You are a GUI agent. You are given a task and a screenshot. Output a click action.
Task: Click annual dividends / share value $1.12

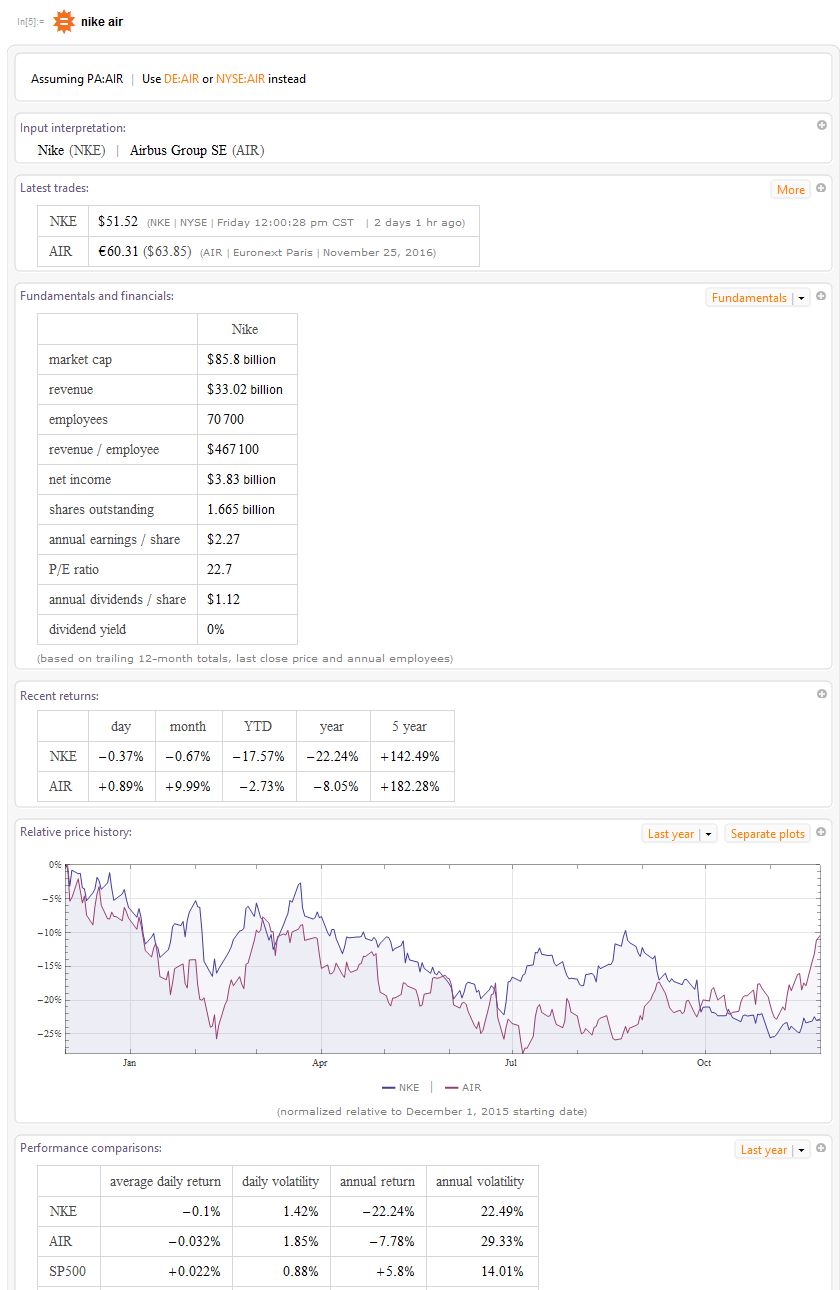pyautogui.click(x=223, y=599)
